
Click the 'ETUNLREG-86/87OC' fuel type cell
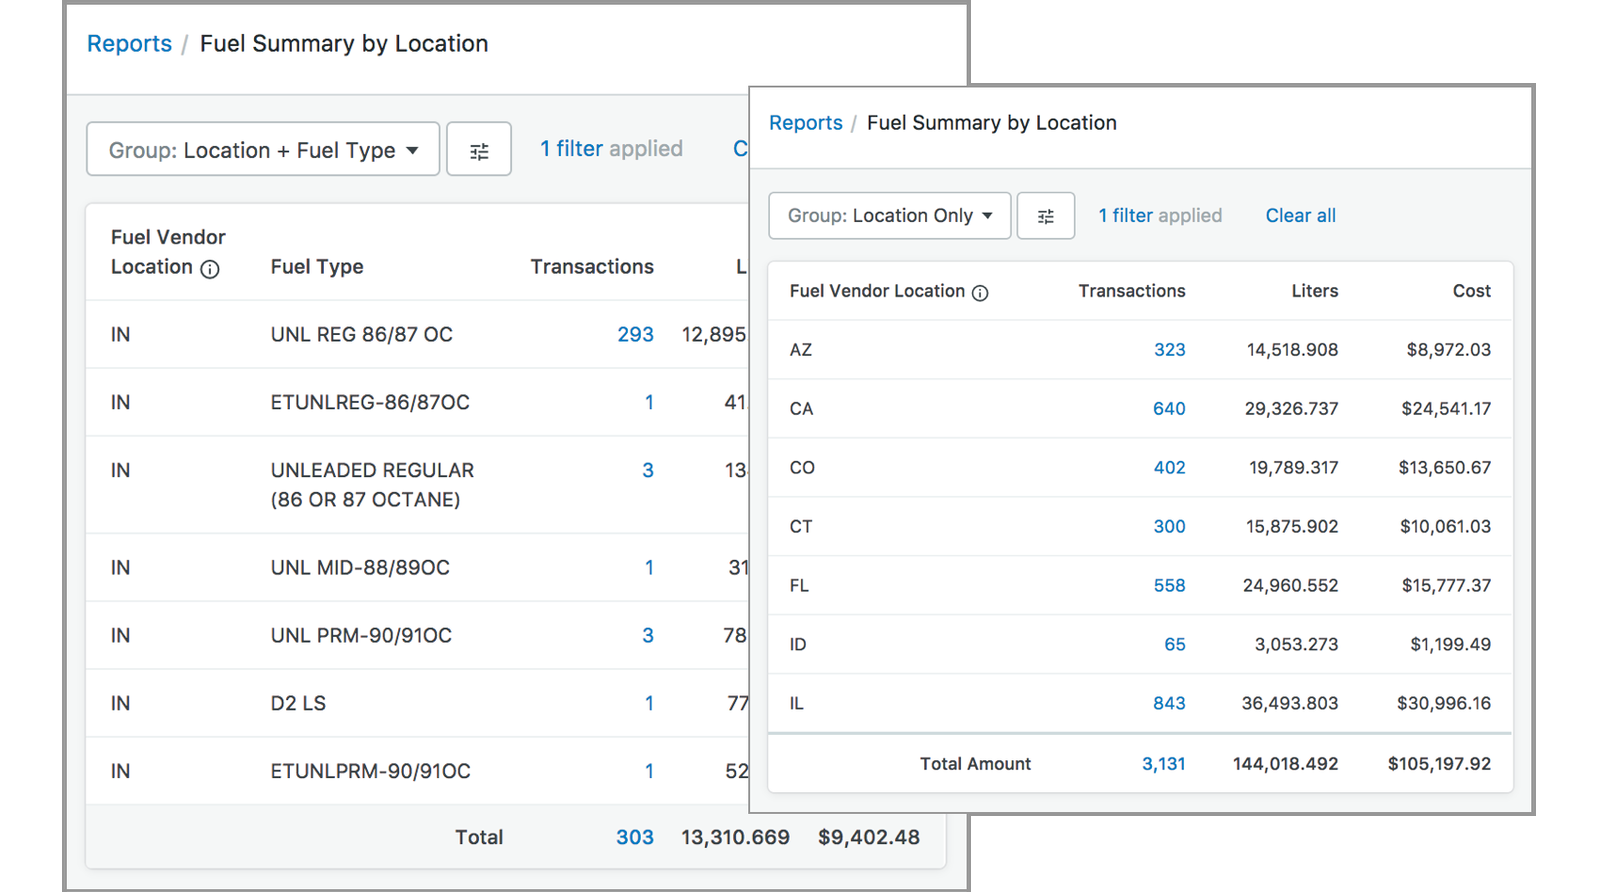click(x=370, y=403)
